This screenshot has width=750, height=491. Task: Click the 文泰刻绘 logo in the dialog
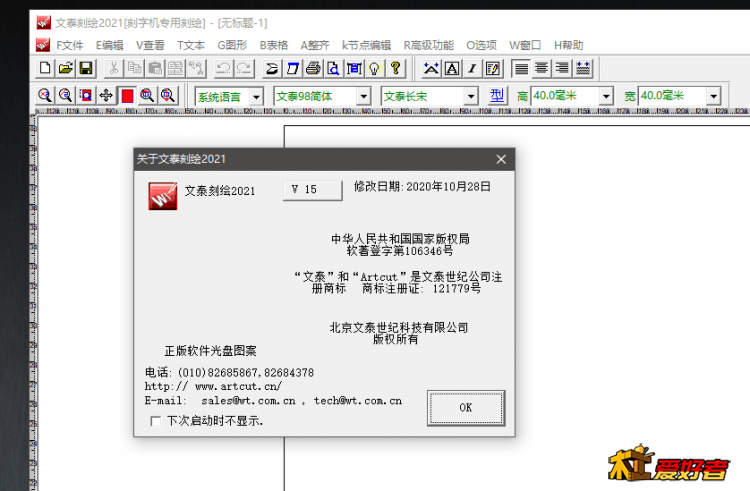(163, 196)
